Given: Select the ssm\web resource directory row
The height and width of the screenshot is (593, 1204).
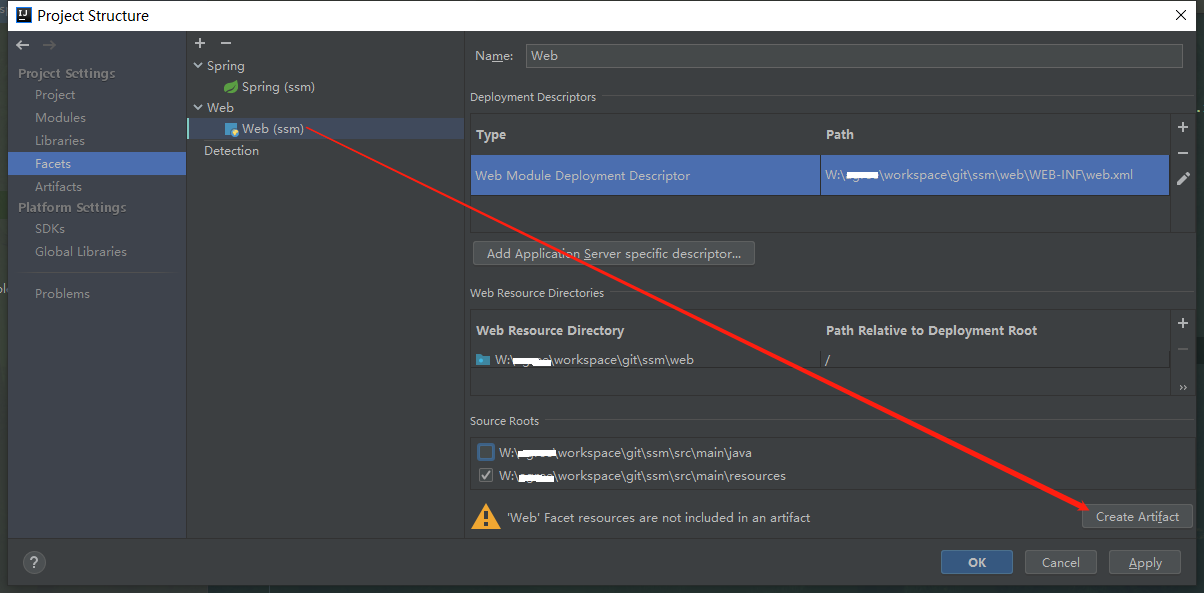Looking at the screenshot, I should (820, 360).
